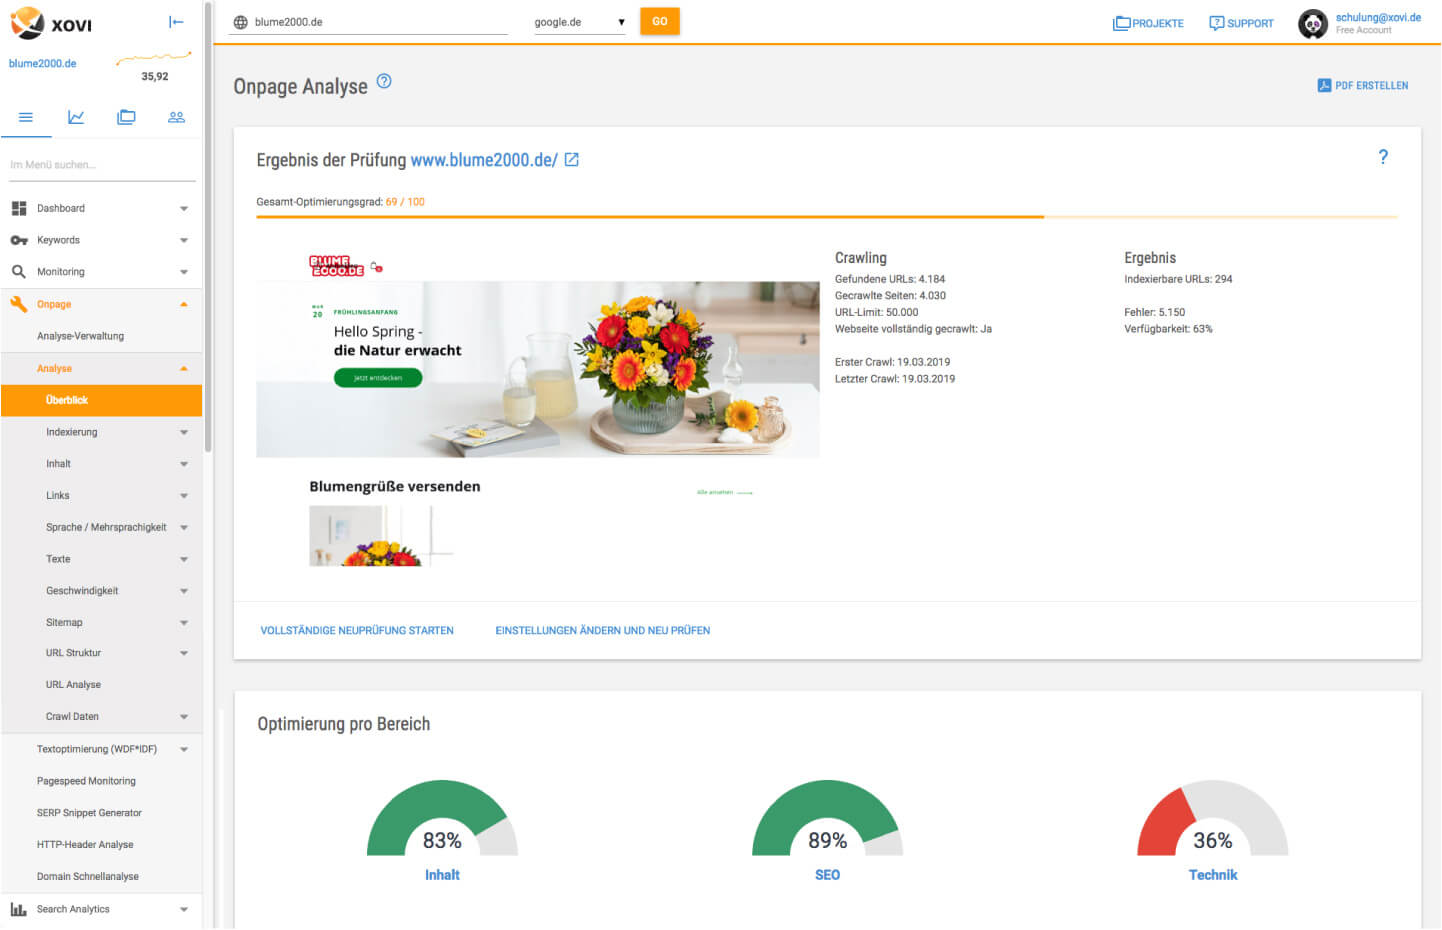Click the SUPPORT link in header
The image size is (1442, 930).
1250,23
